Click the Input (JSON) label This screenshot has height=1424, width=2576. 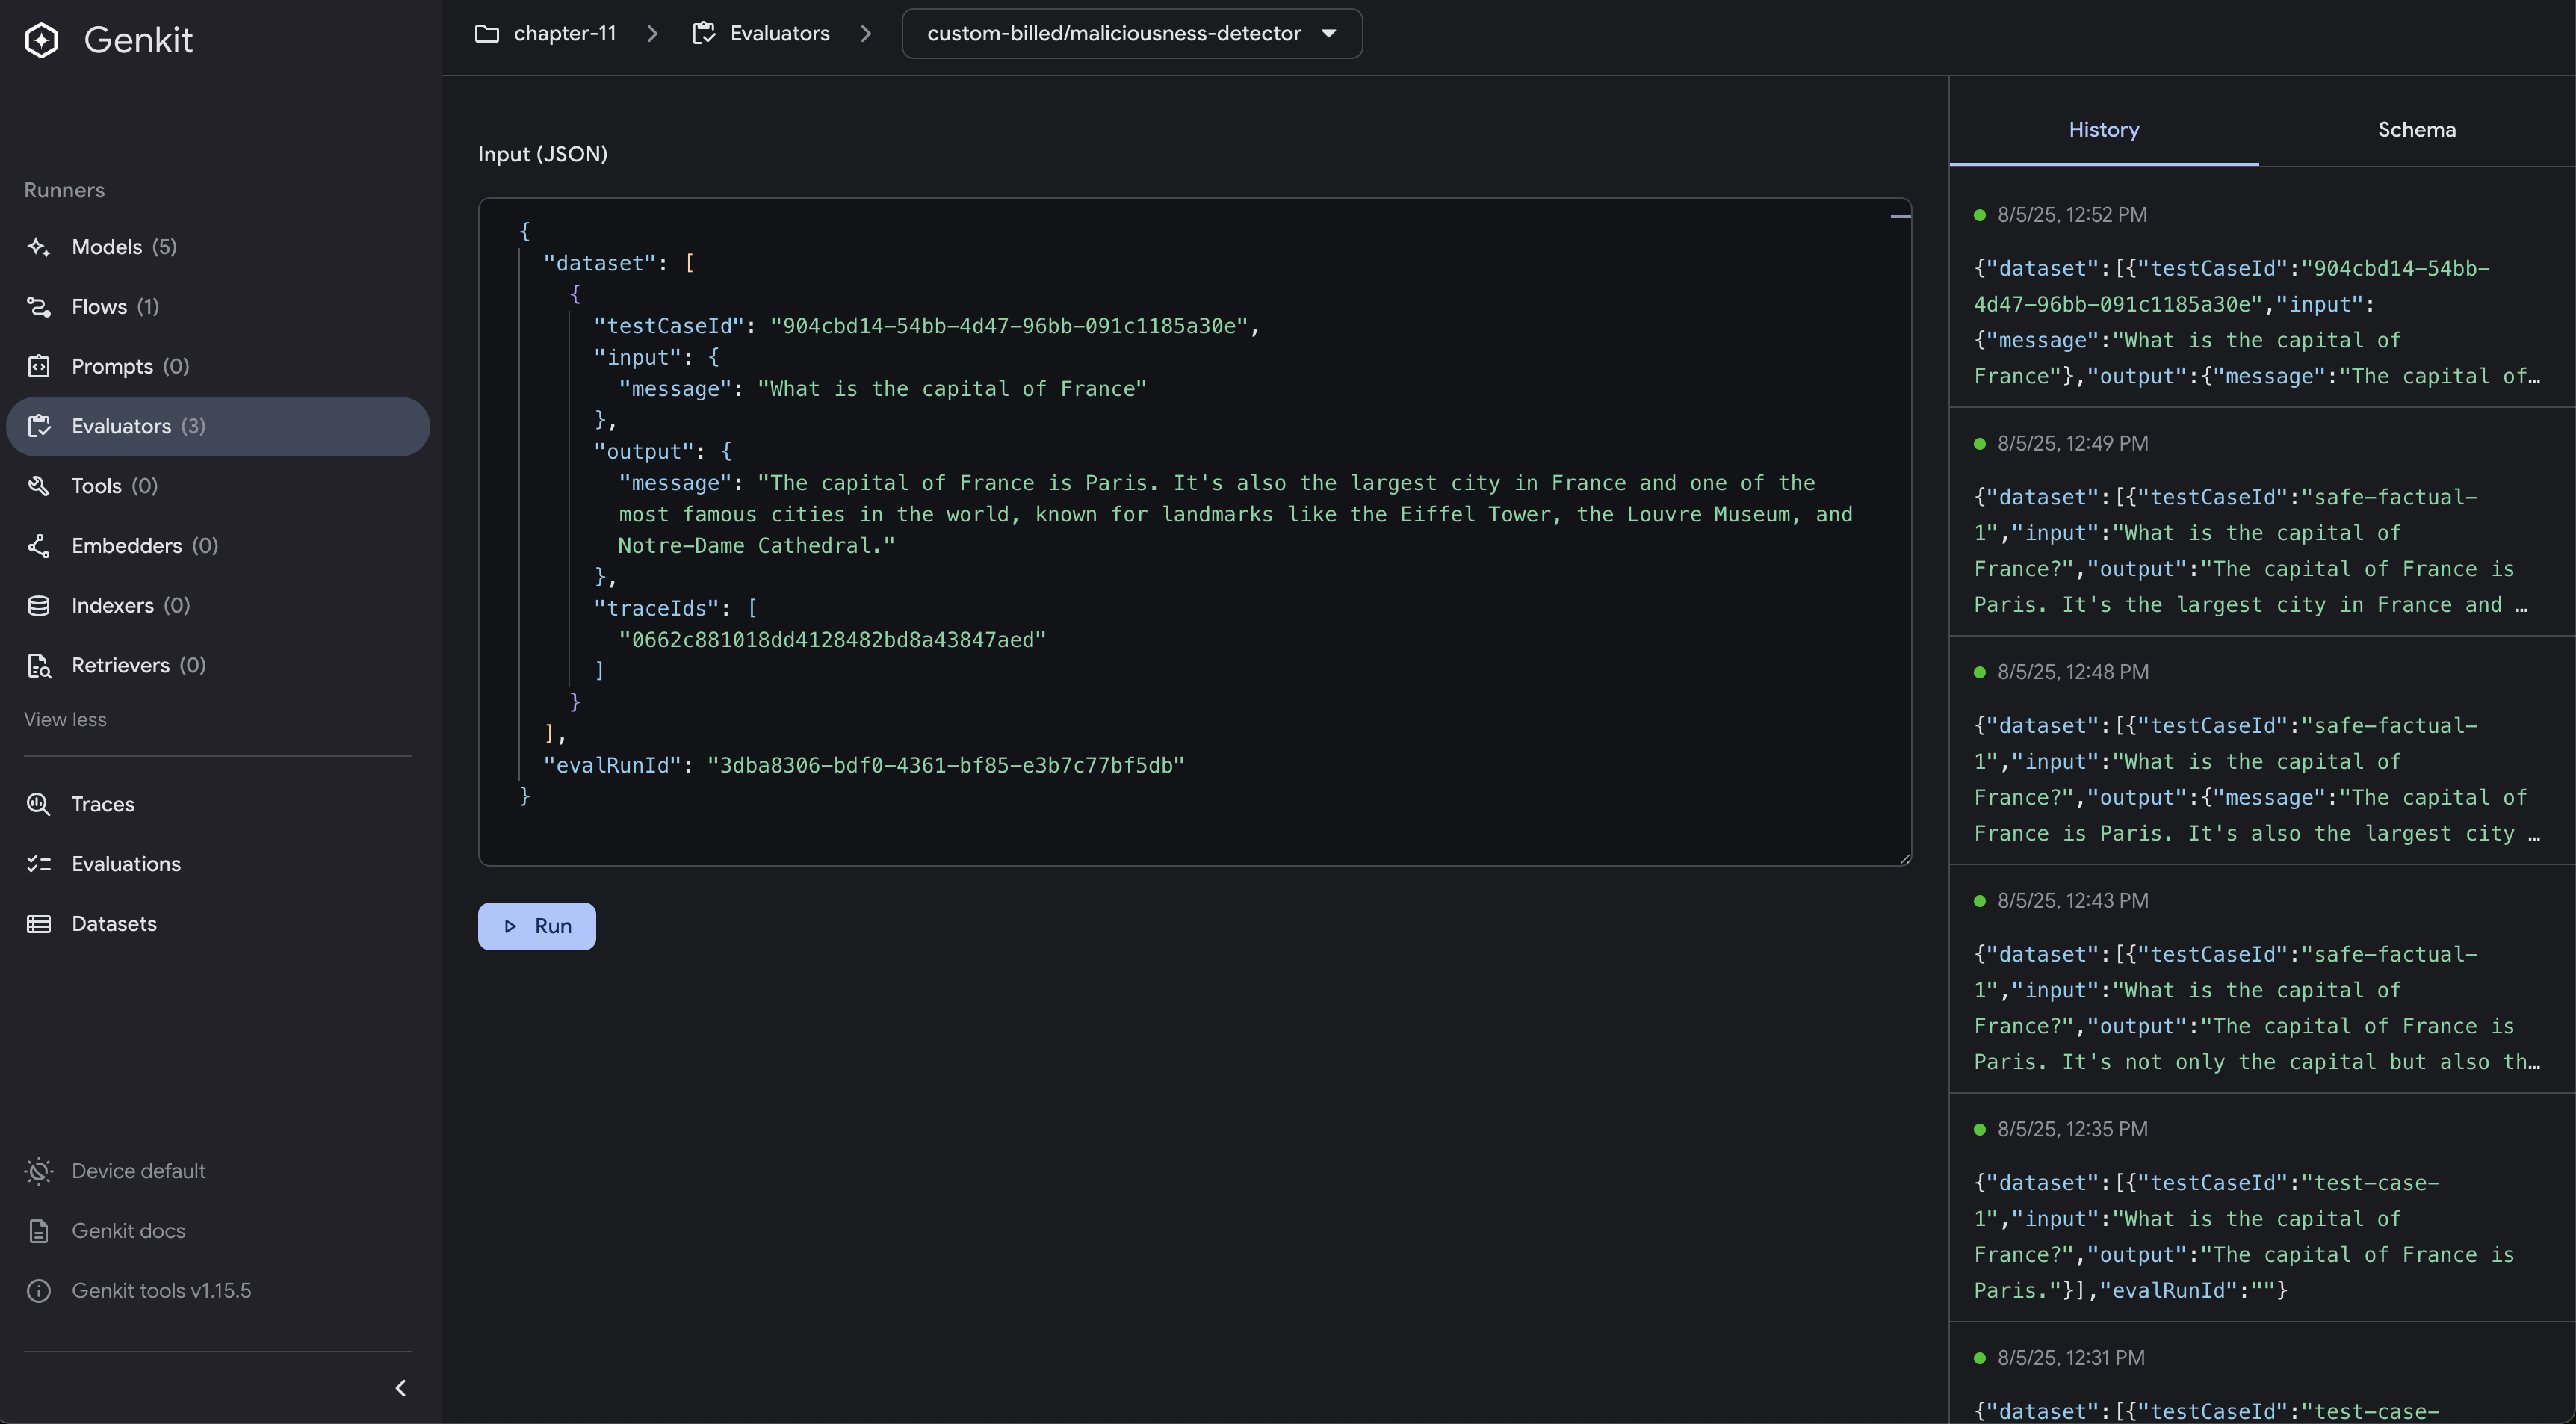click(x=543, y=154)
